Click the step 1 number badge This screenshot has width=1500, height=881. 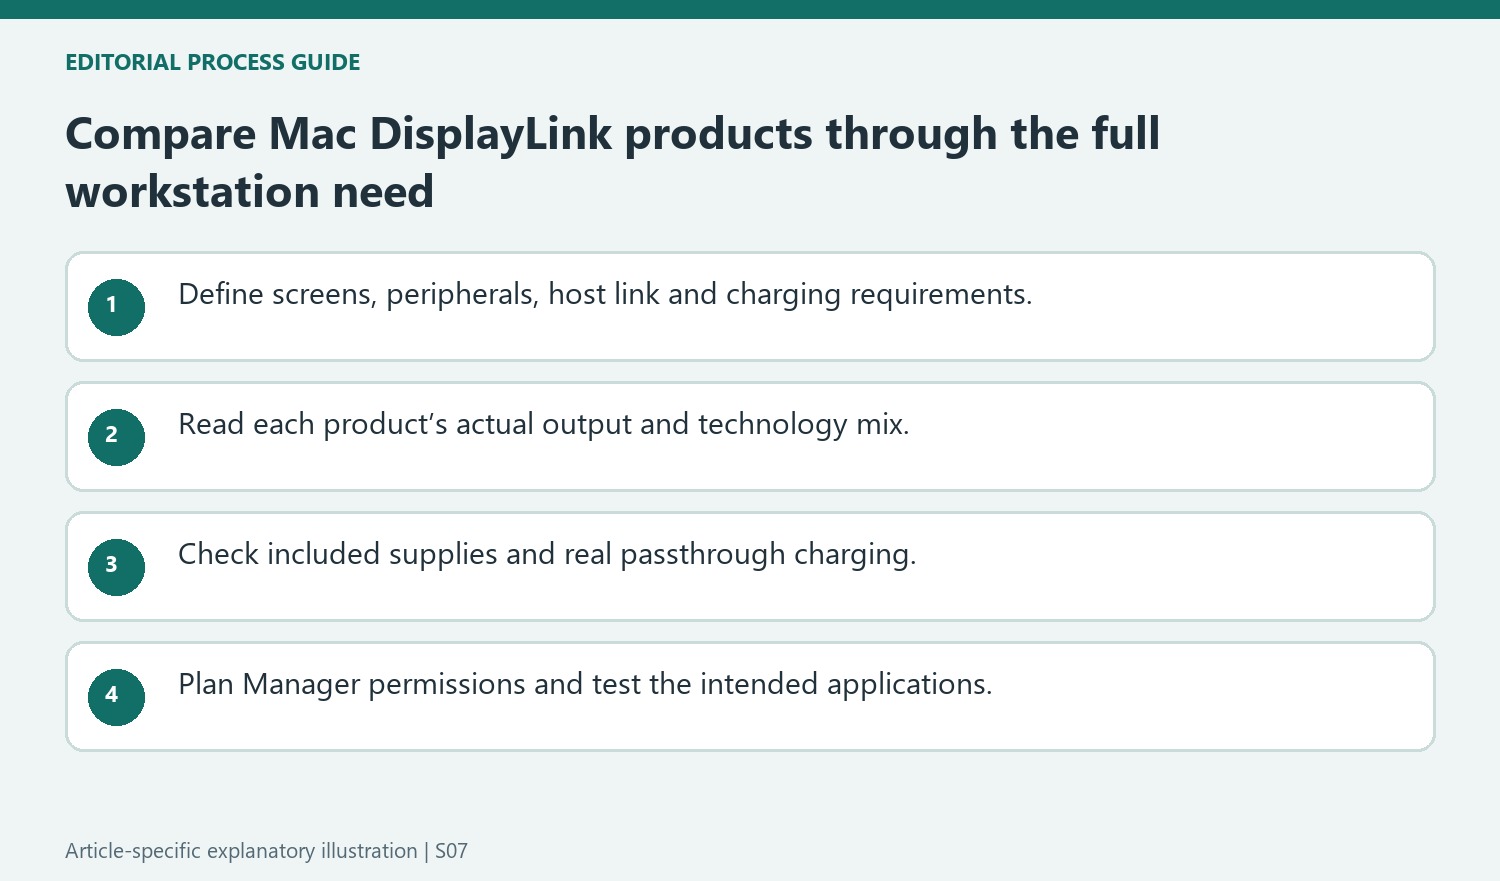point(116,307)
